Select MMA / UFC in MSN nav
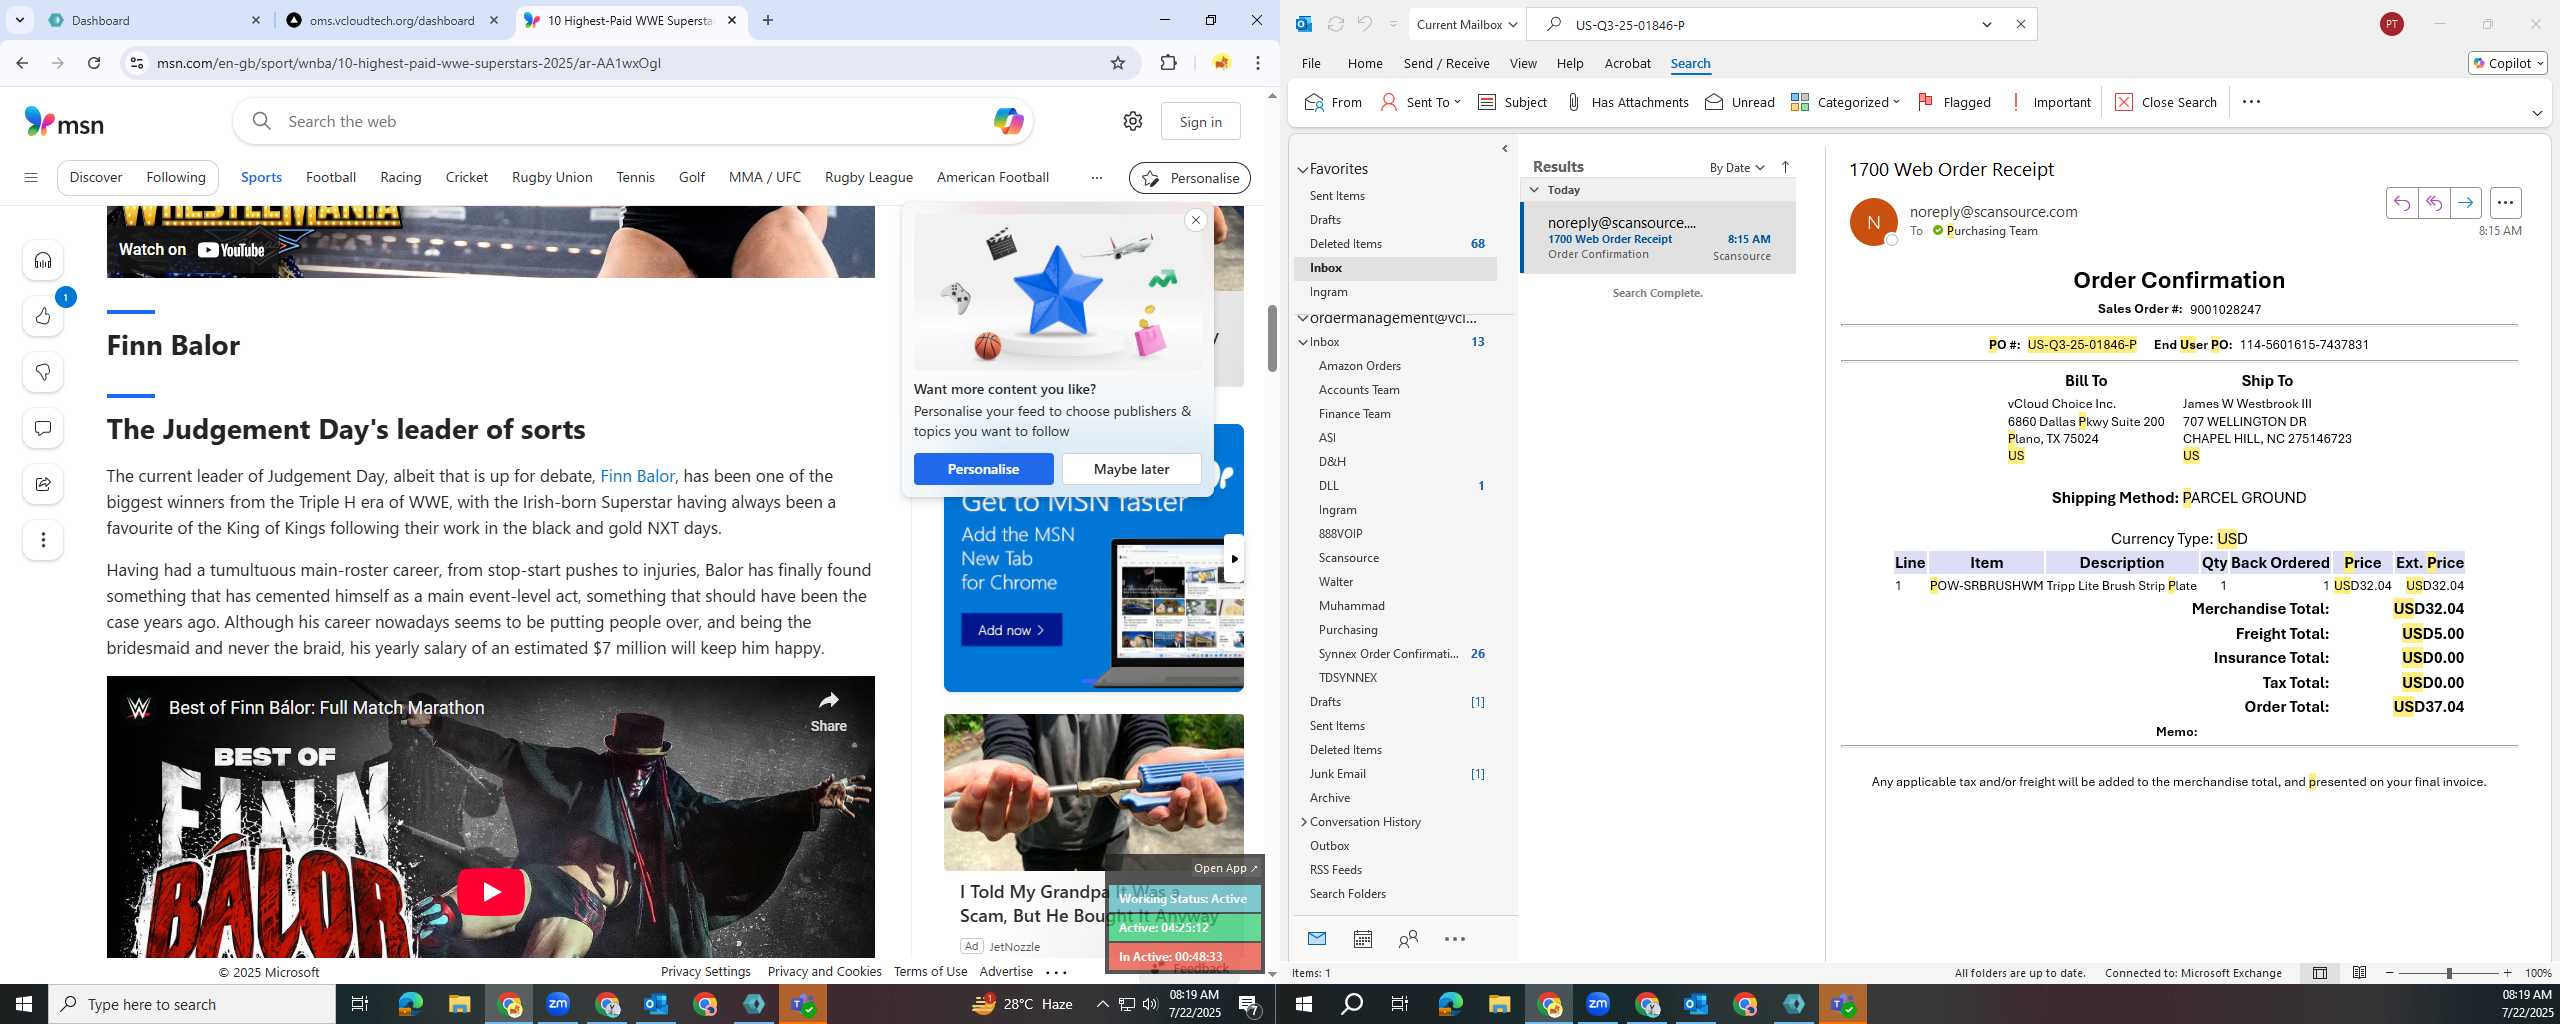 765,177
